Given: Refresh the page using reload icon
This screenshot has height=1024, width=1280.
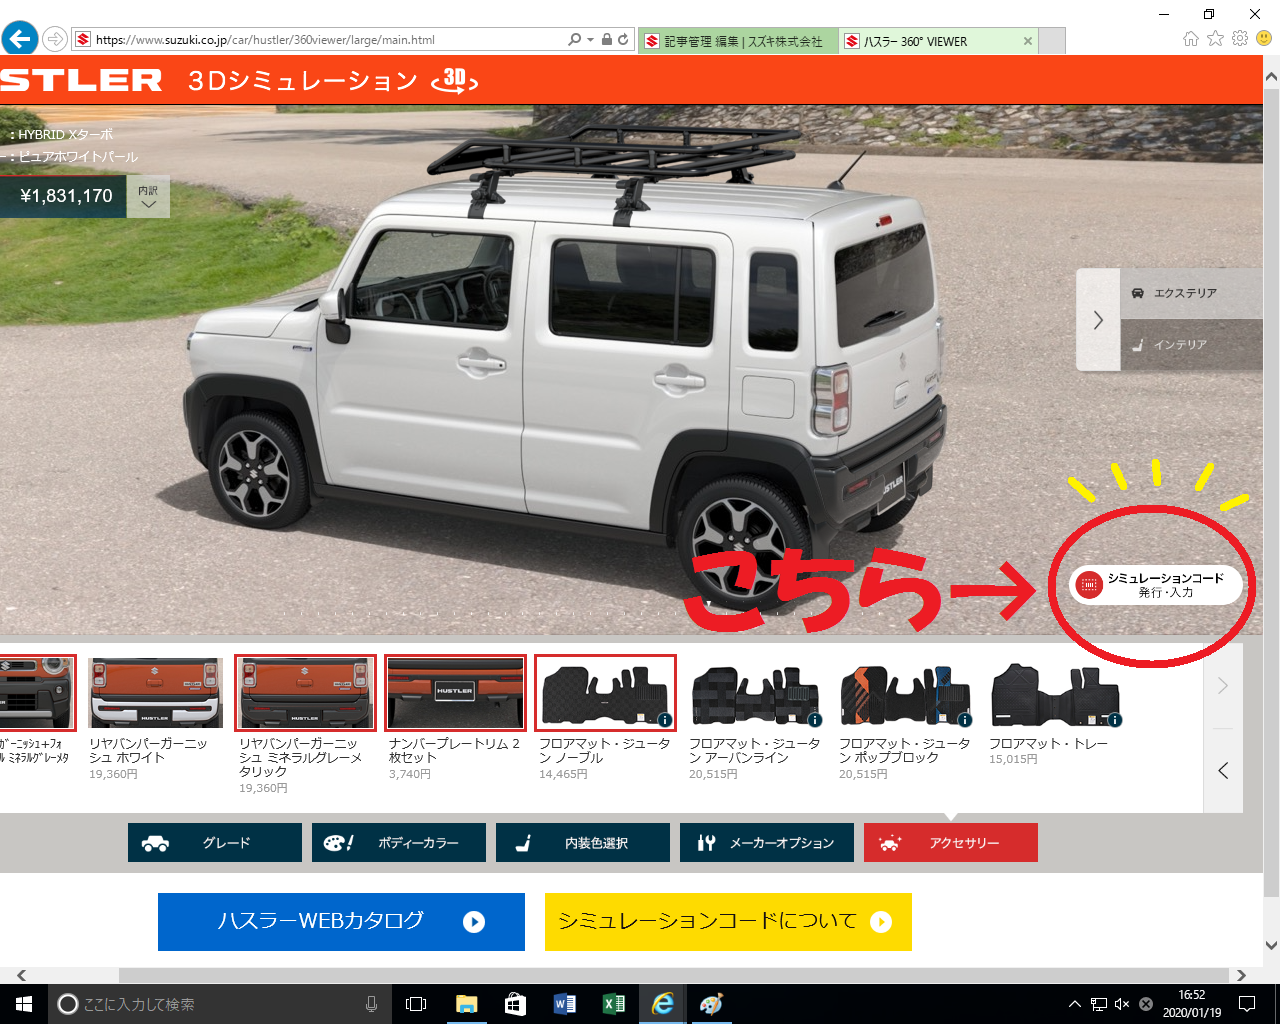Looking at the screenshot, I should 623,40.
